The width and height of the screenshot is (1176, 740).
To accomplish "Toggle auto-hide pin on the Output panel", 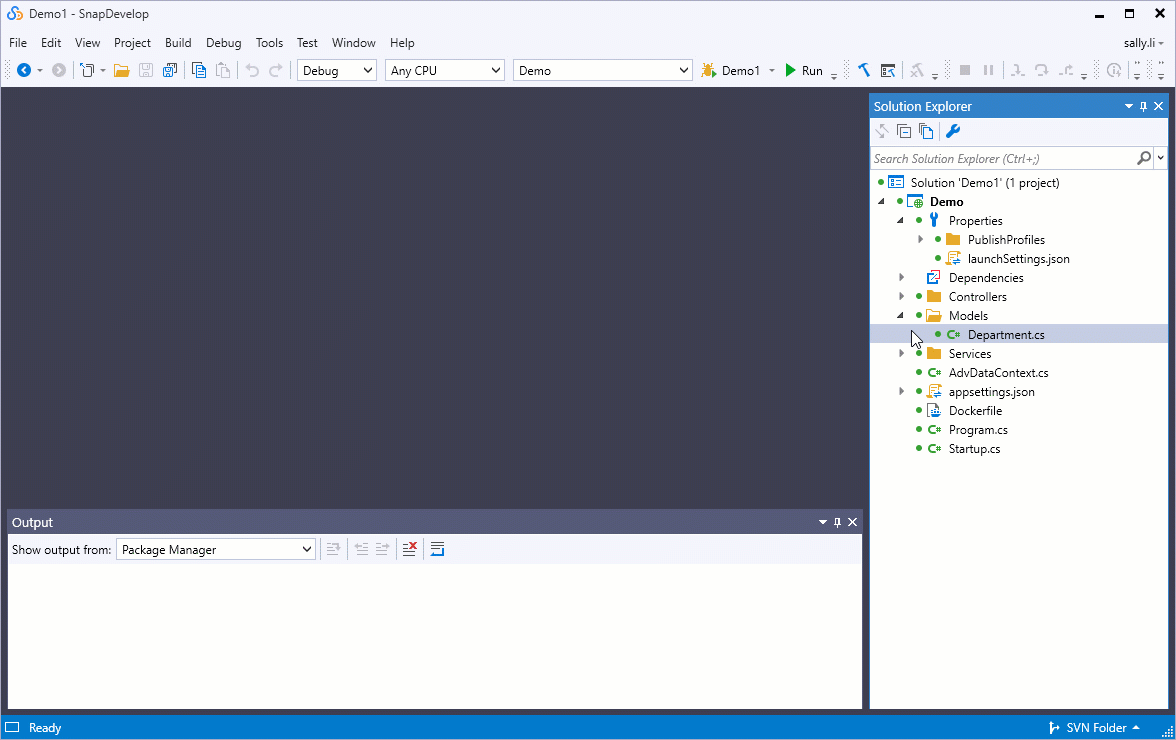I will (x=838, y=523).
